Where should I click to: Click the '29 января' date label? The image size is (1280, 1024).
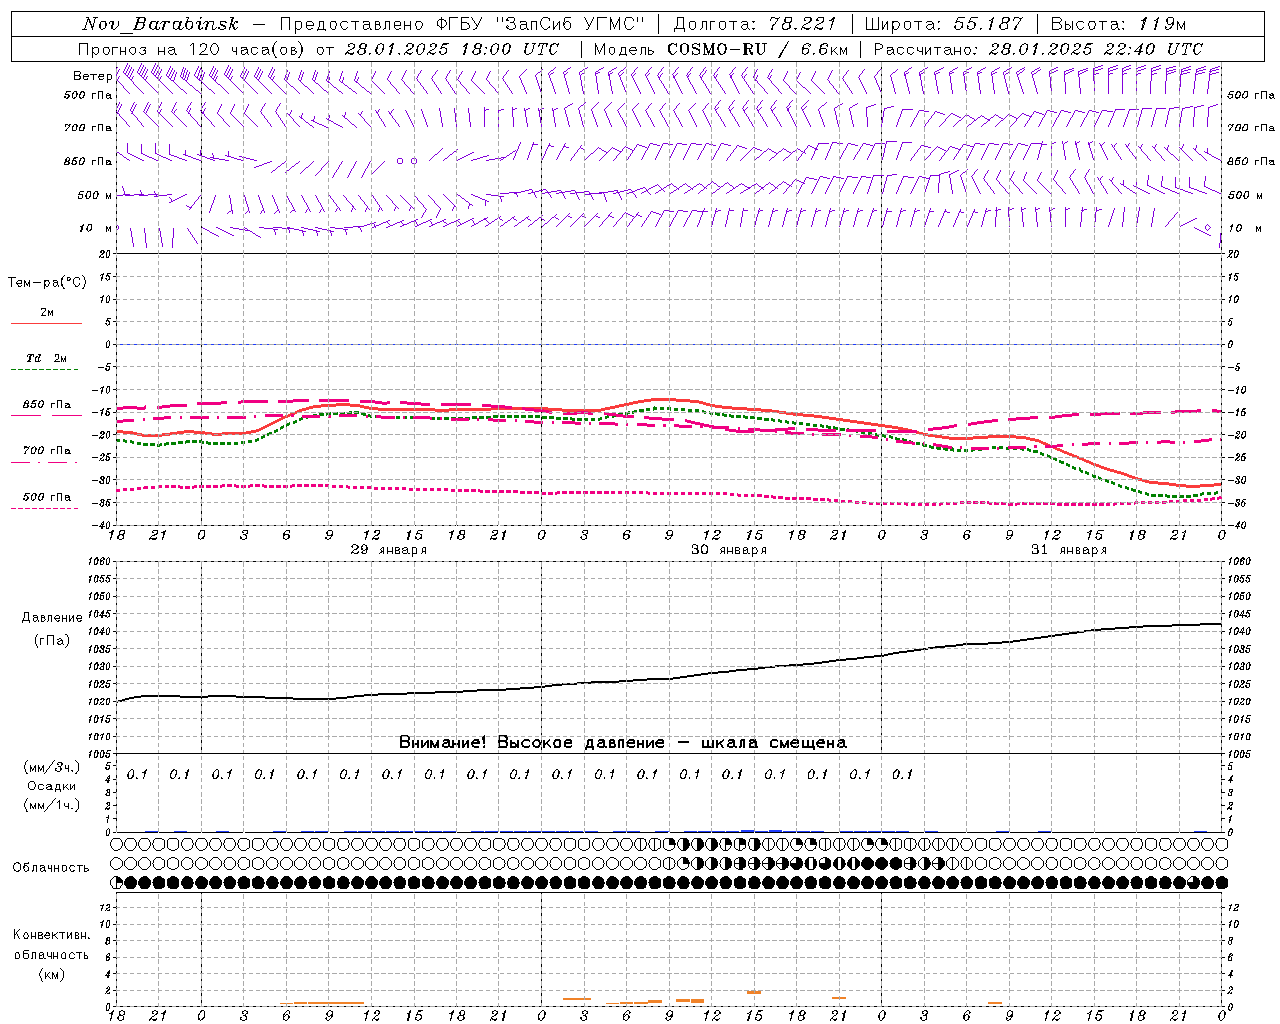click(x=389, y=550)
